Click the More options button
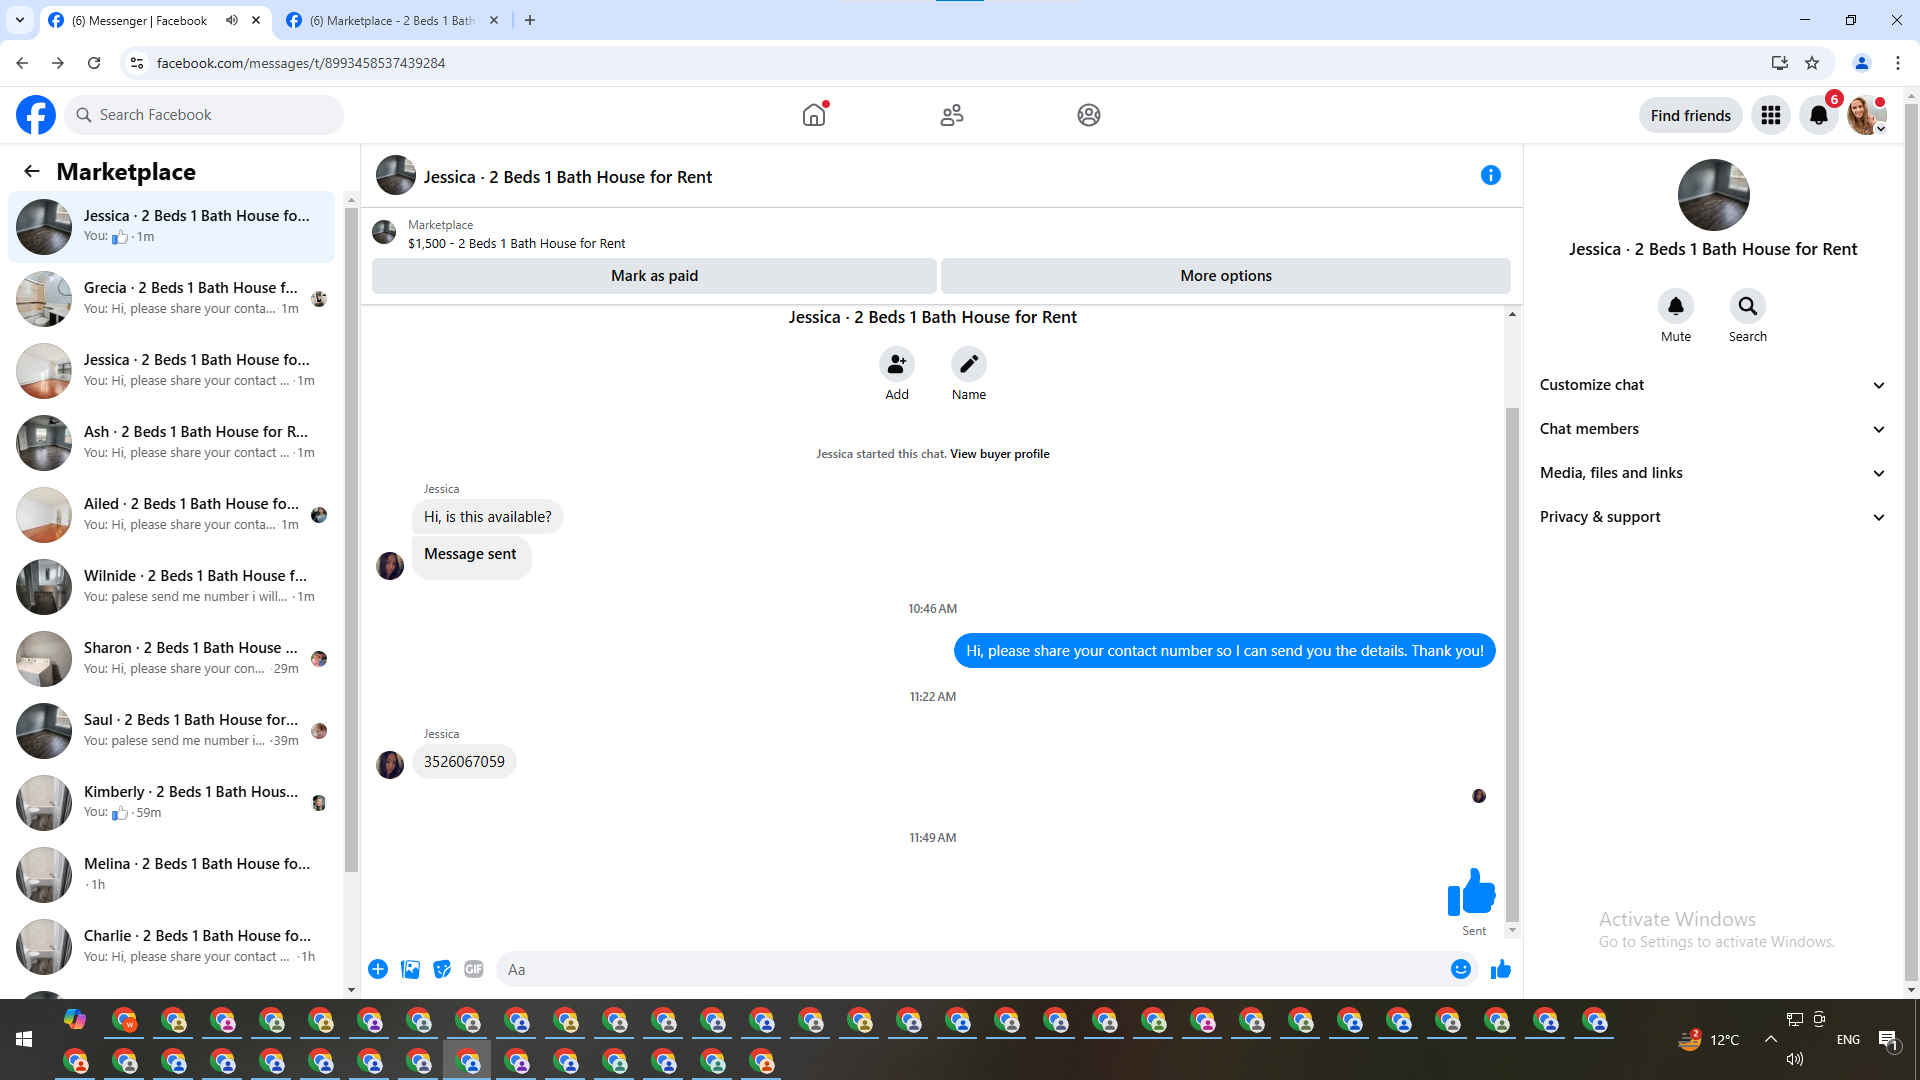The width and height of the screenshot is (1920, 1080). point(1226,276)
